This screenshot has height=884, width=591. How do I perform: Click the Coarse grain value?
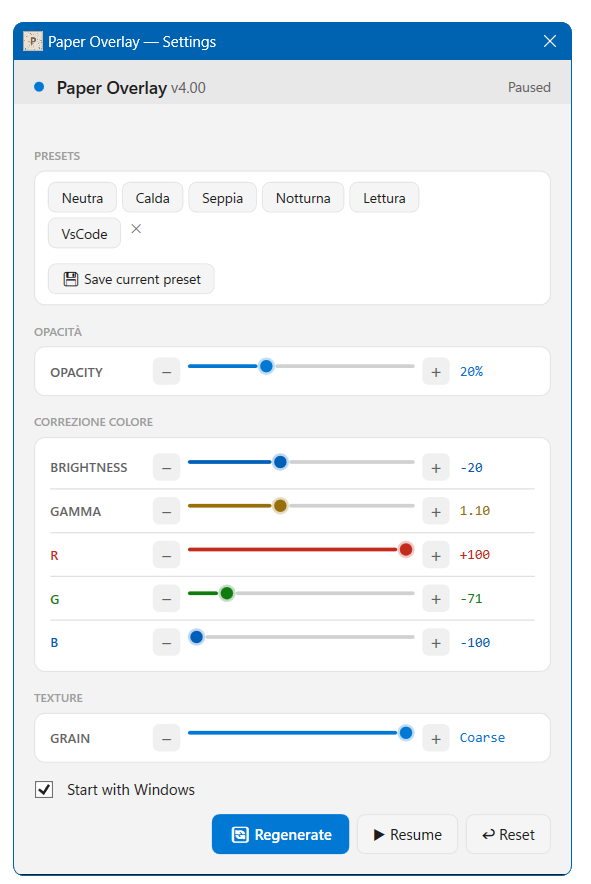click(x=482, y=738)
